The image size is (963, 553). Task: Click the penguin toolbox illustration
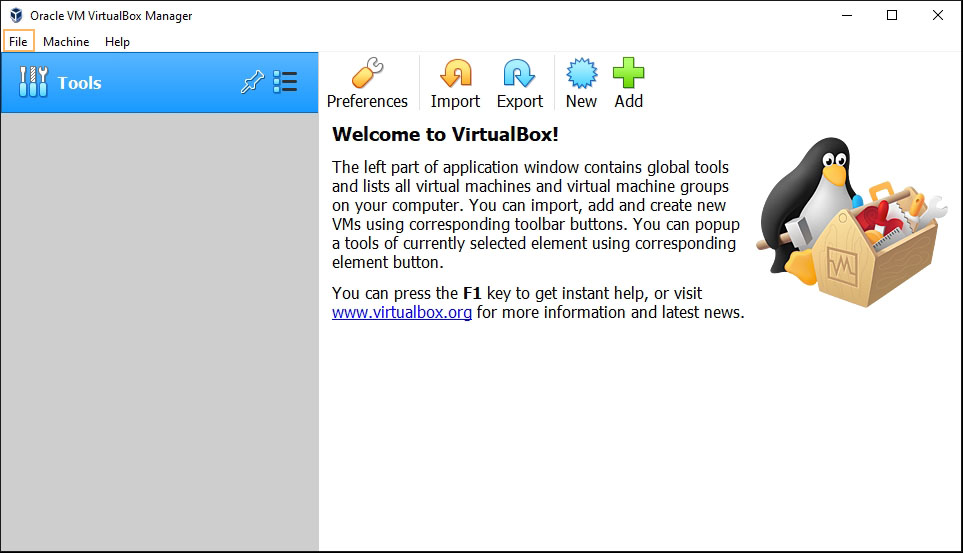[x=852, y=222]
